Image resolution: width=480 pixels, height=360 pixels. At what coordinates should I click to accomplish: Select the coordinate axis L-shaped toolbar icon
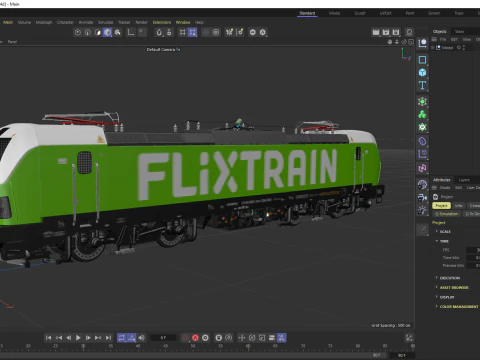click(x=131, y=32)
